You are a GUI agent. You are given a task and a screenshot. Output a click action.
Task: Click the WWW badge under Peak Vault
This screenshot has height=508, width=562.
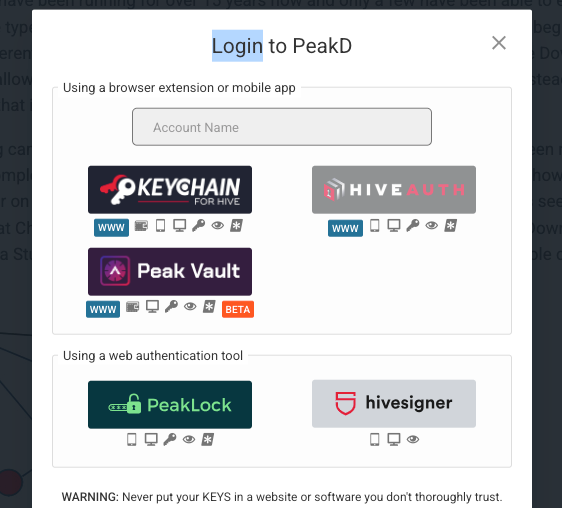(103, 309)
